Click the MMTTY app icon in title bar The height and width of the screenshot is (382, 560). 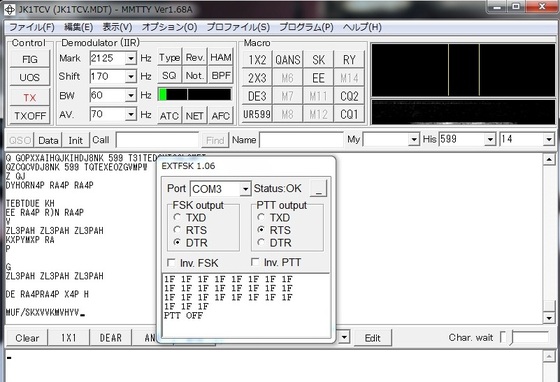click(9, 10)
